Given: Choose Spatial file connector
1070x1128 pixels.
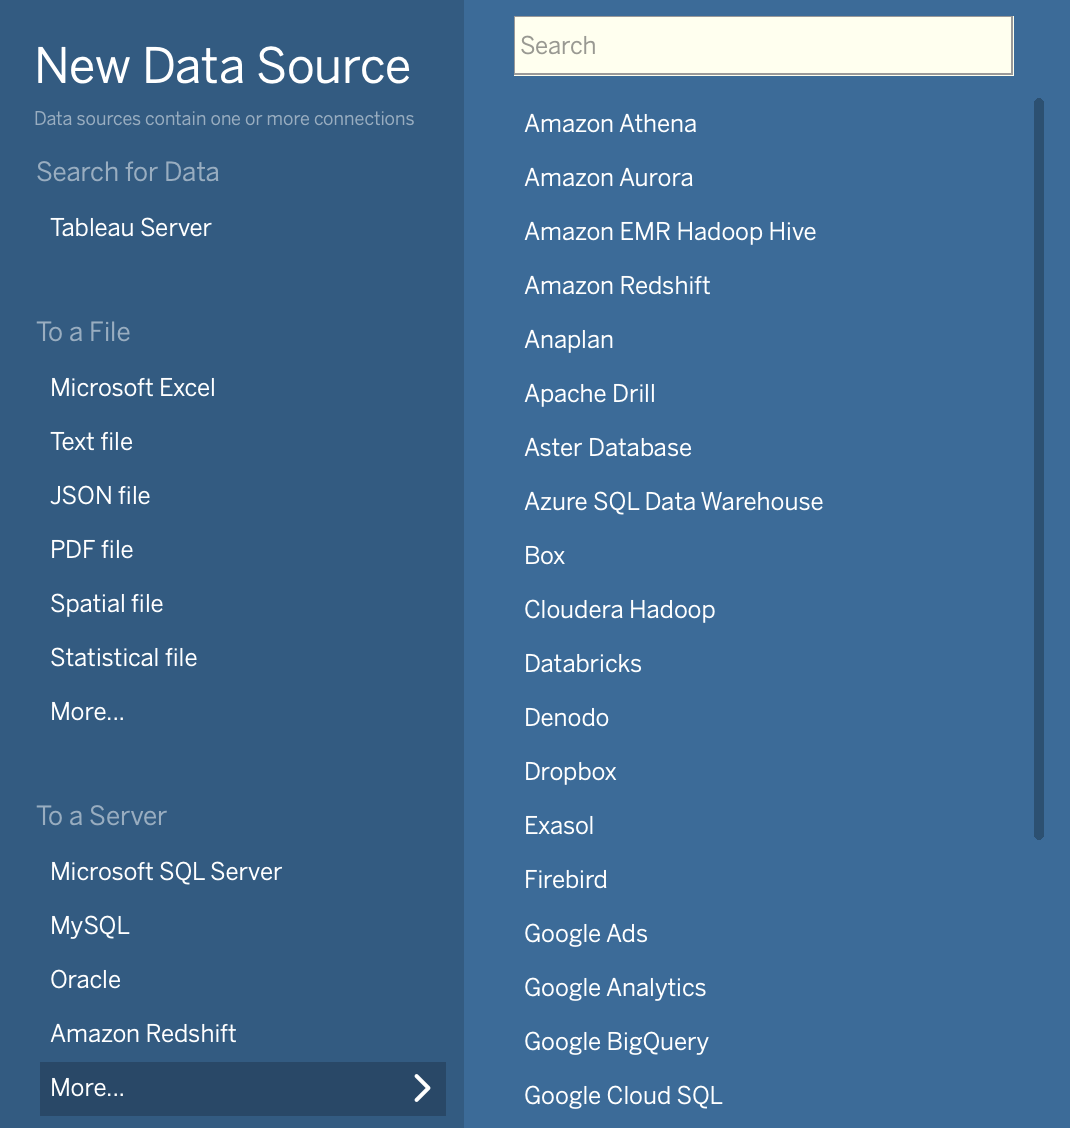Looking at the screenshot, I should click(x=106, y=603).
